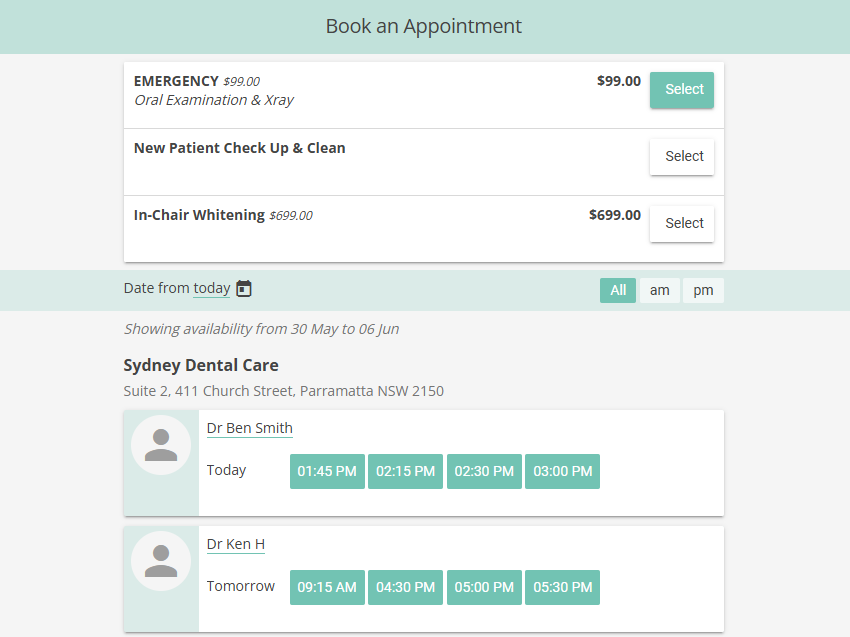Click Dr Ken H's profile avatar

pyautogui.click(x=161, y=561)
